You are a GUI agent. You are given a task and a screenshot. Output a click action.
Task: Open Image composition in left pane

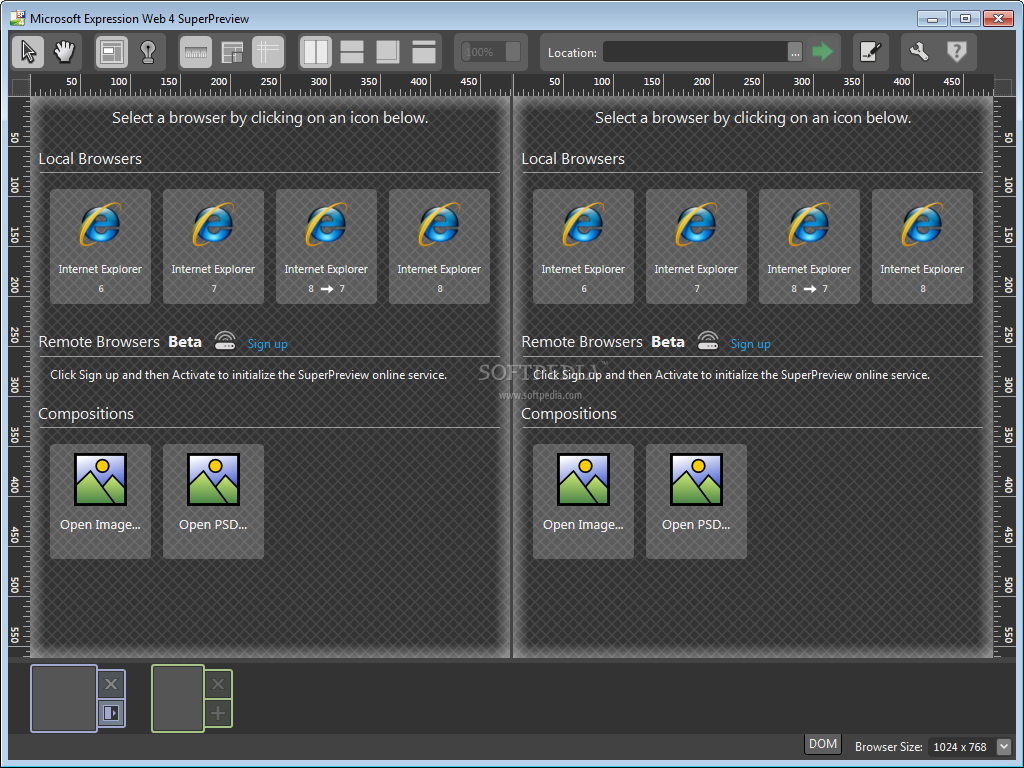[x=101, y=502]
